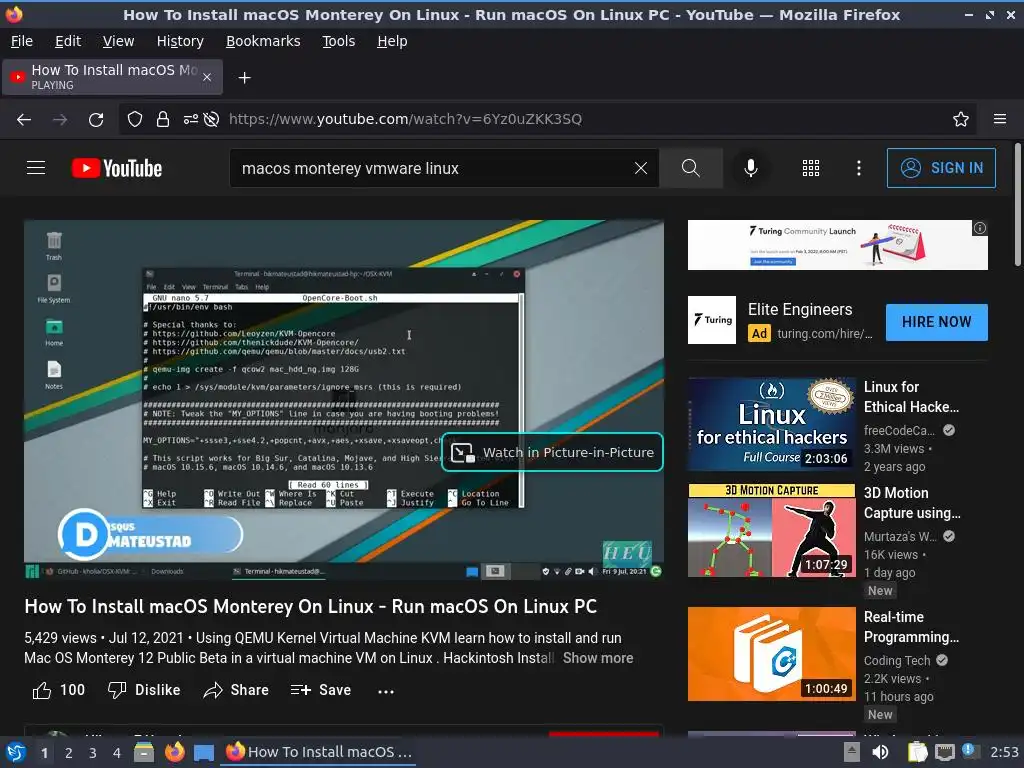Click the Dislike button
This screenshot has width=1024, height=768.
pyautogui.click(x=144, y=690)
